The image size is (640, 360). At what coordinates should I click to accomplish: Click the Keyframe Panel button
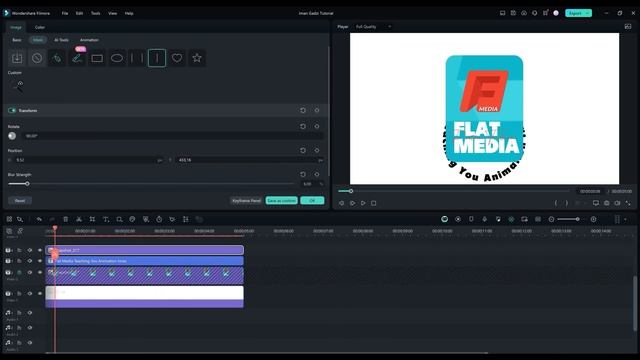click(x=246, y=200)
